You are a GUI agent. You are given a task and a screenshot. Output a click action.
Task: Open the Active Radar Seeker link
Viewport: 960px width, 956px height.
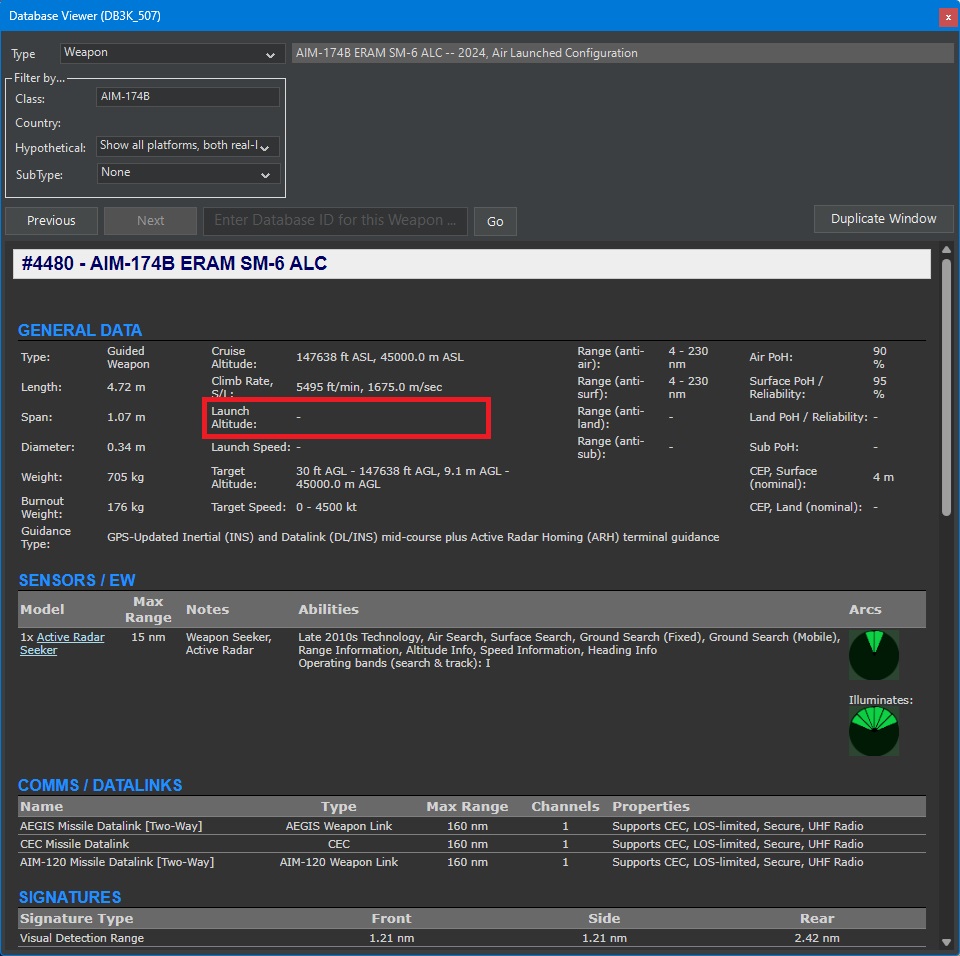click(x=62, y=644)
